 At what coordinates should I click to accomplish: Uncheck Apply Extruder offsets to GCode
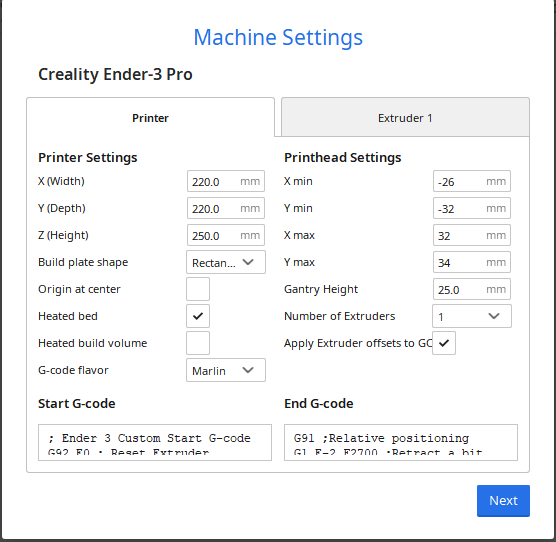[444, 343]
